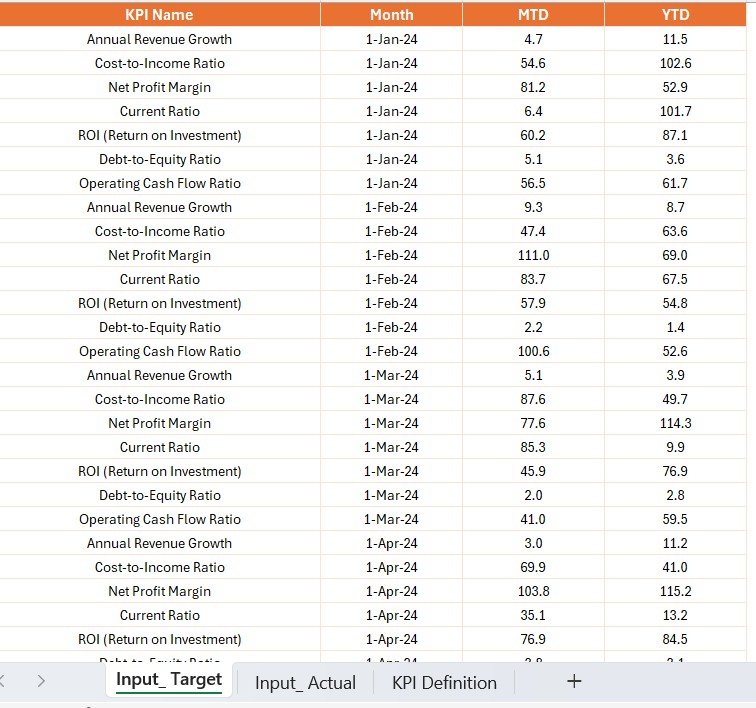Select YTD value 114.3 Net Profit Margin
Image resolution: width=756 pixels, height=708 pixels.
click(x=675, y=423)
